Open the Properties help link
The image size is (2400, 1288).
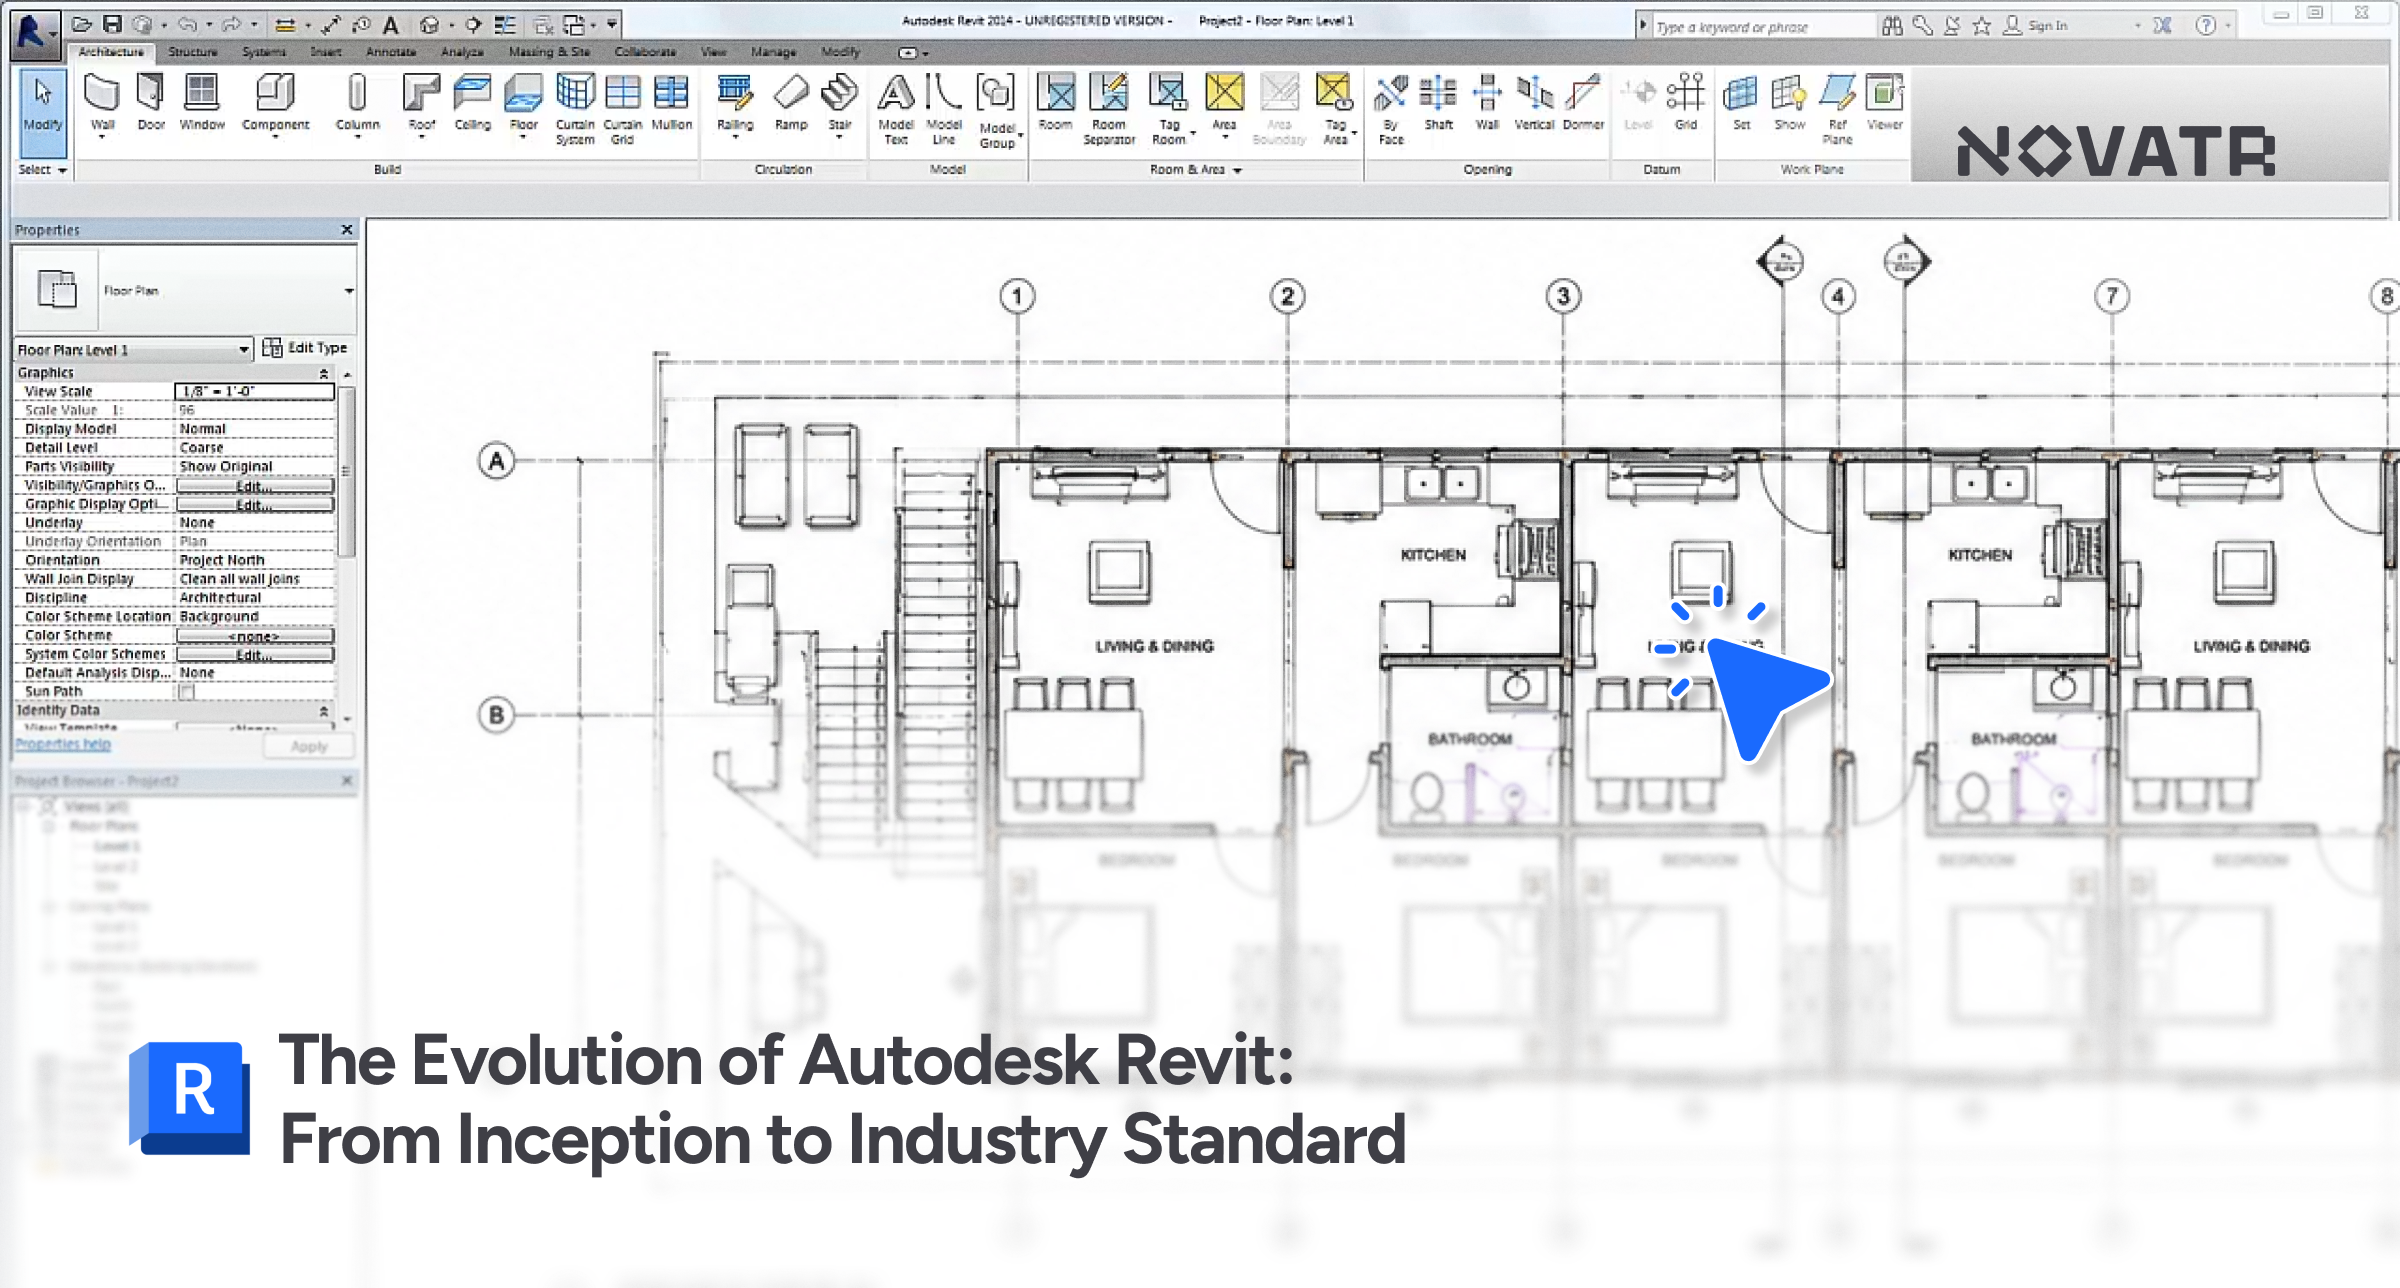pyautogui.click(x=63, y=745)
